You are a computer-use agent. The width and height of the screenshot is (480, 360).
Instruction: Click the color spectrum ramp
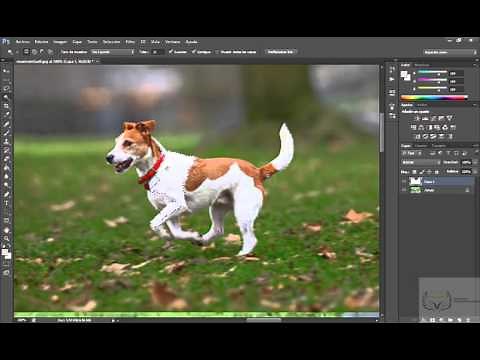pyautogui.click(x=434, y=98)
